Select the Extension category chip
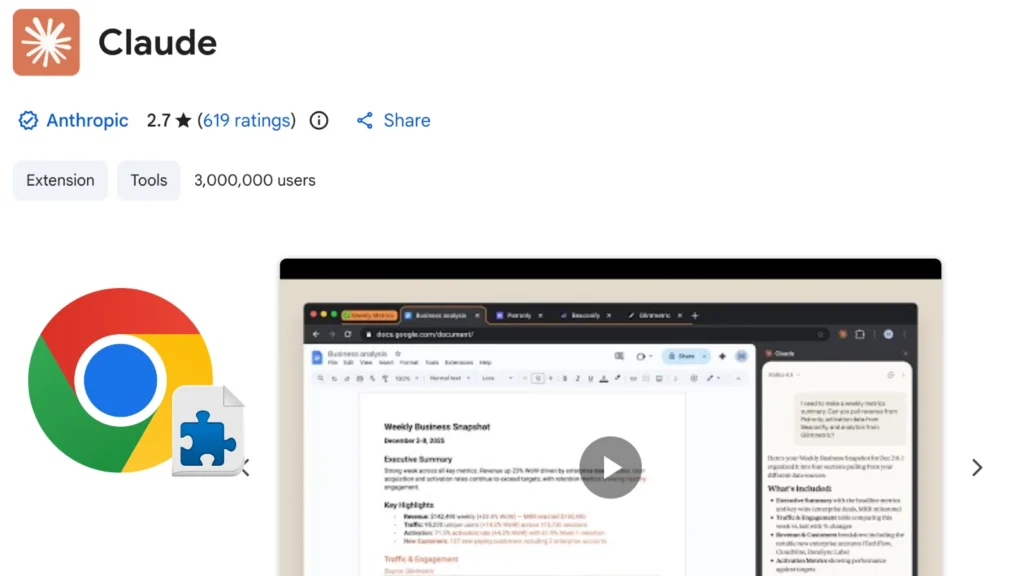 pyautogui.click(x=60, y=180)
